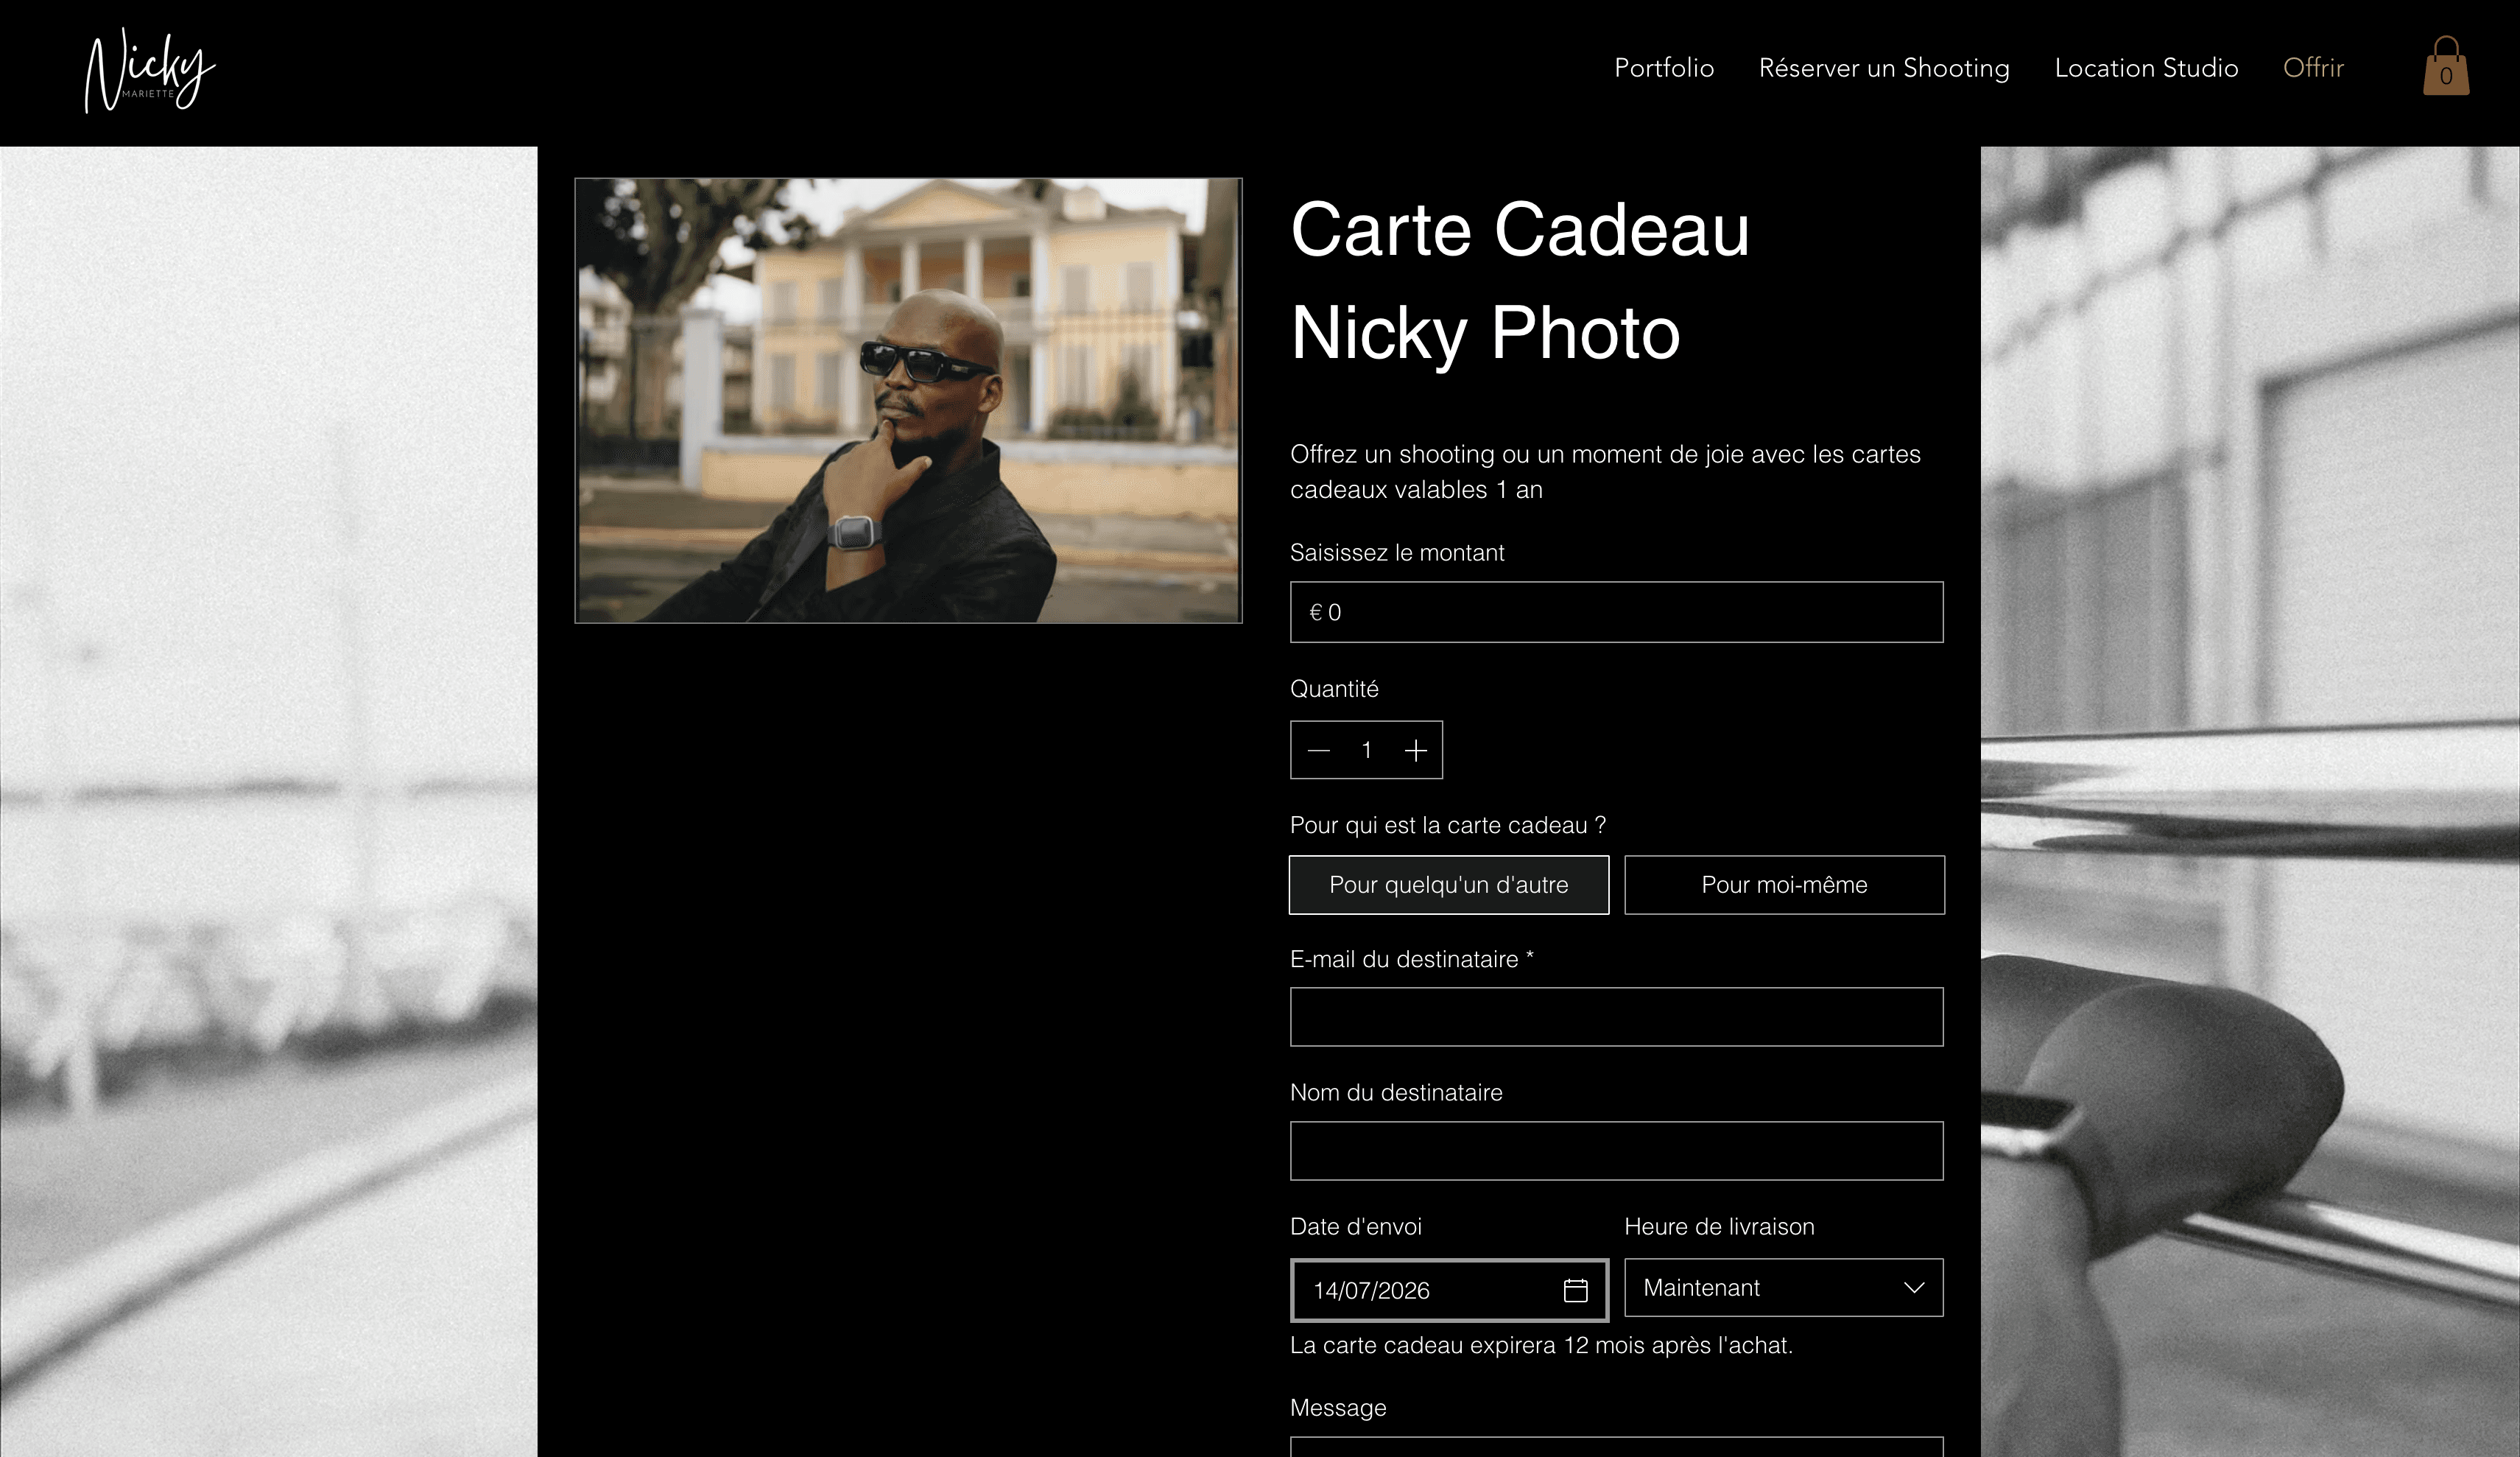Click the 'Saisissez le montant' label
This screenshot has width=2520, height=1457.
tap(1397, 553)
